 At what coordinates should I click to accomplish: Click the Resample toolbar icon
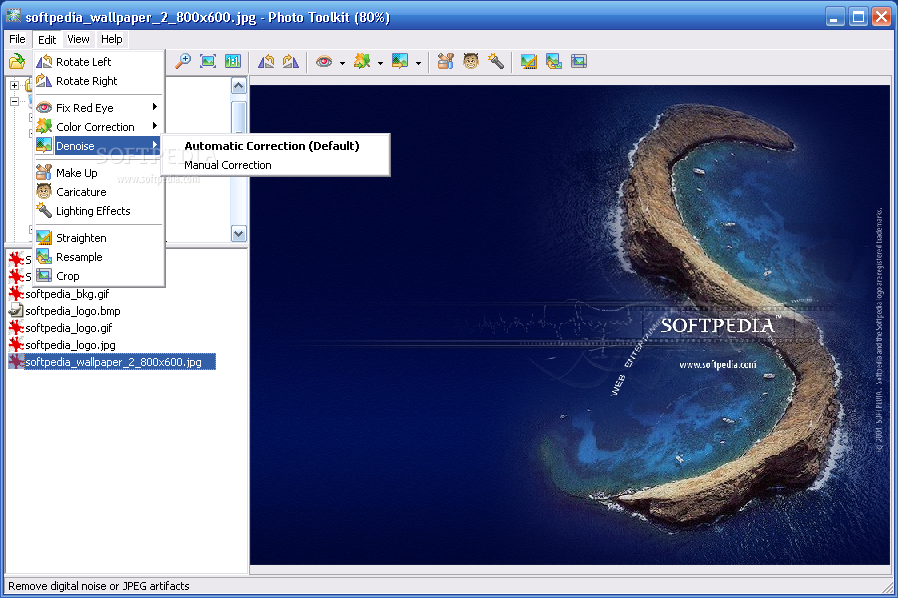tap(554, 61)
